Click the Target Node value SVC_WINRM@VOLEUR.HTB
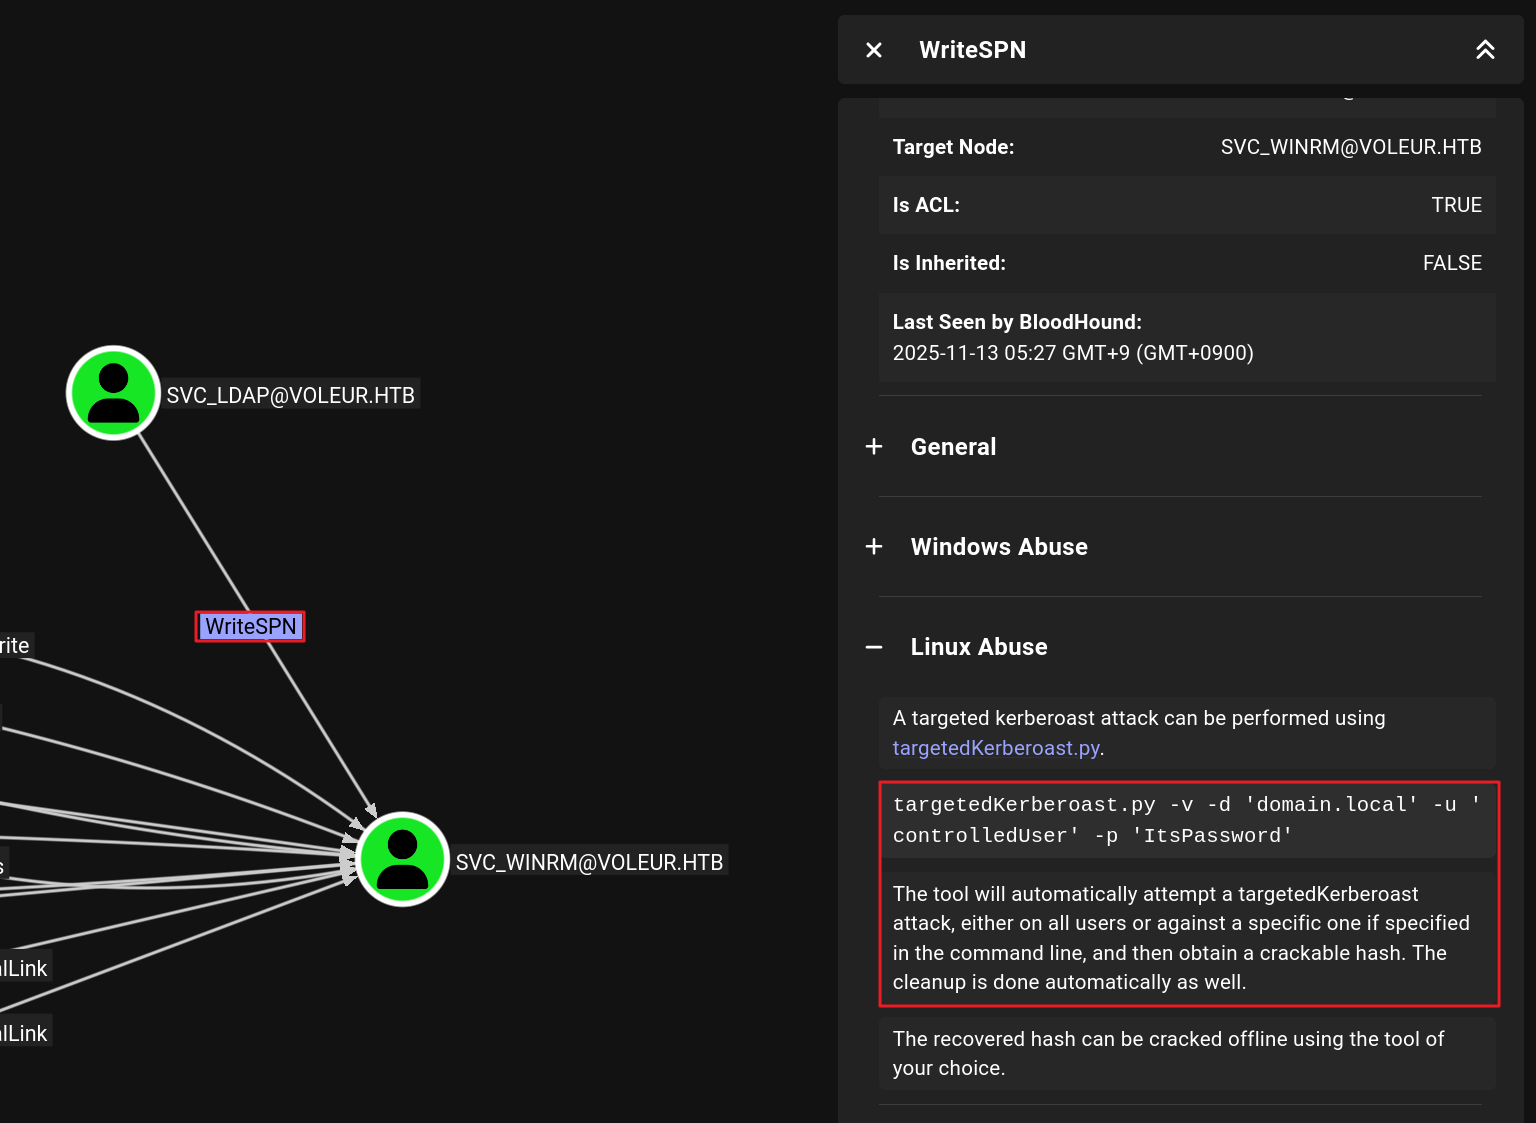 [x=1350, y=147]
